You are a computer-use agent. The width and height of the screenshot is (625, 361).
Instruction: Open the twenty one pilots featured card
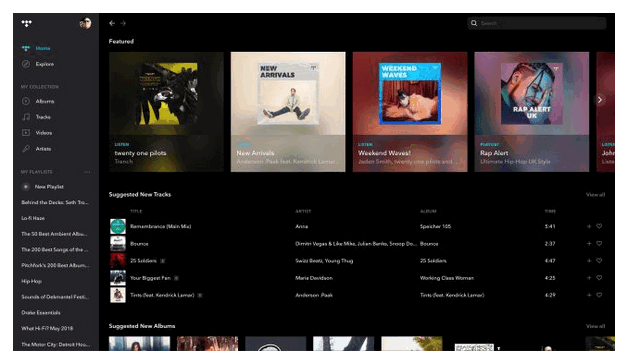pos(166,112)
